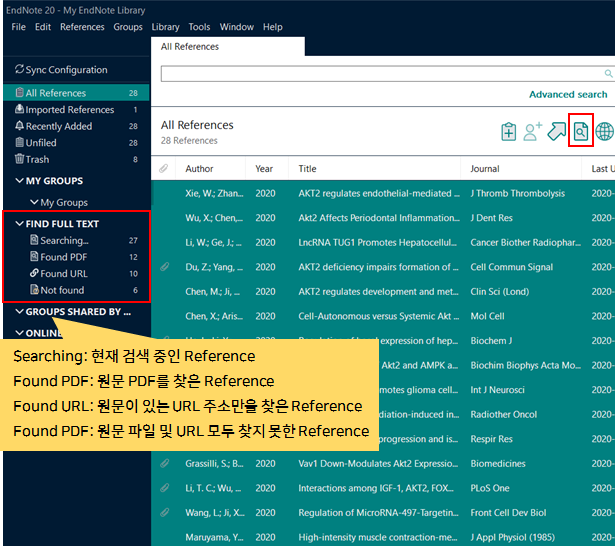Screen dimensions: 615x546
Task: Select the Maruyama, Y. reference row
Action: (383, 537)
